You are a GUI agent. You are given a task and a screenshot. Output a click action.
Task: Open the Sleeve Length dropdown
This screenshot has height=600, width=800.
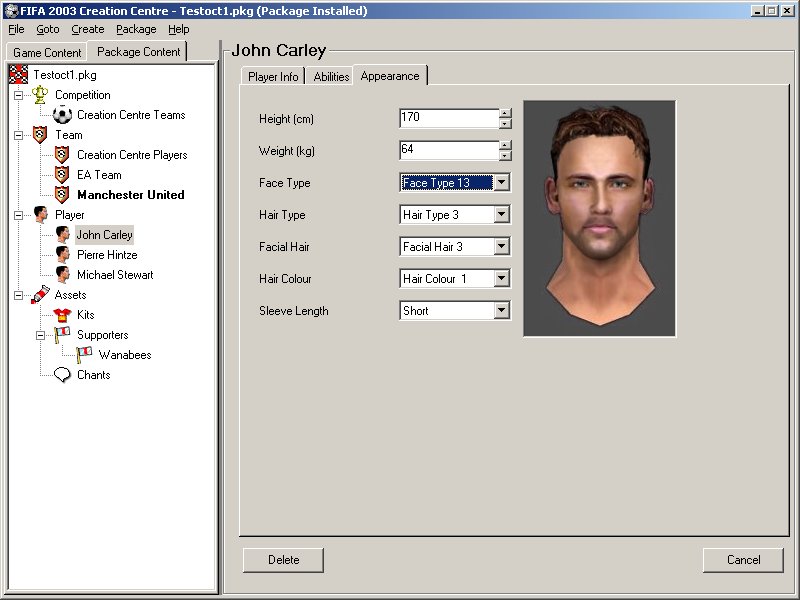(502, 310)
